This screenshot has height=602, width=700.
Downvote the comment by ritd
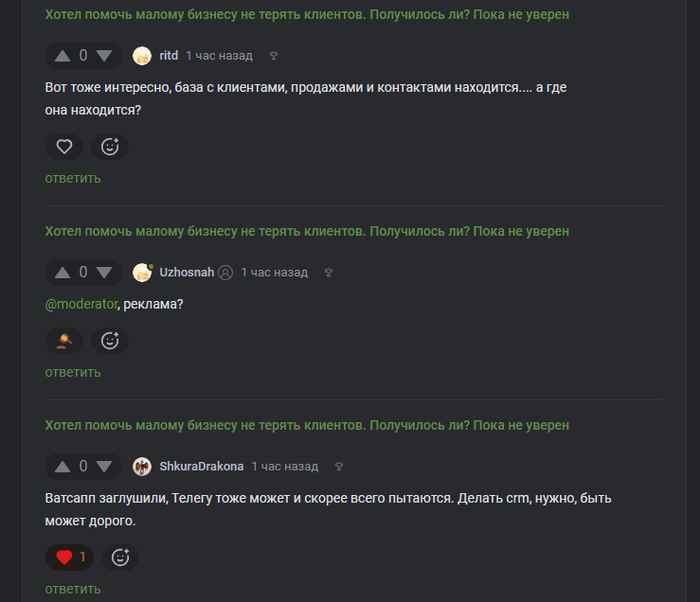[104, 56]
